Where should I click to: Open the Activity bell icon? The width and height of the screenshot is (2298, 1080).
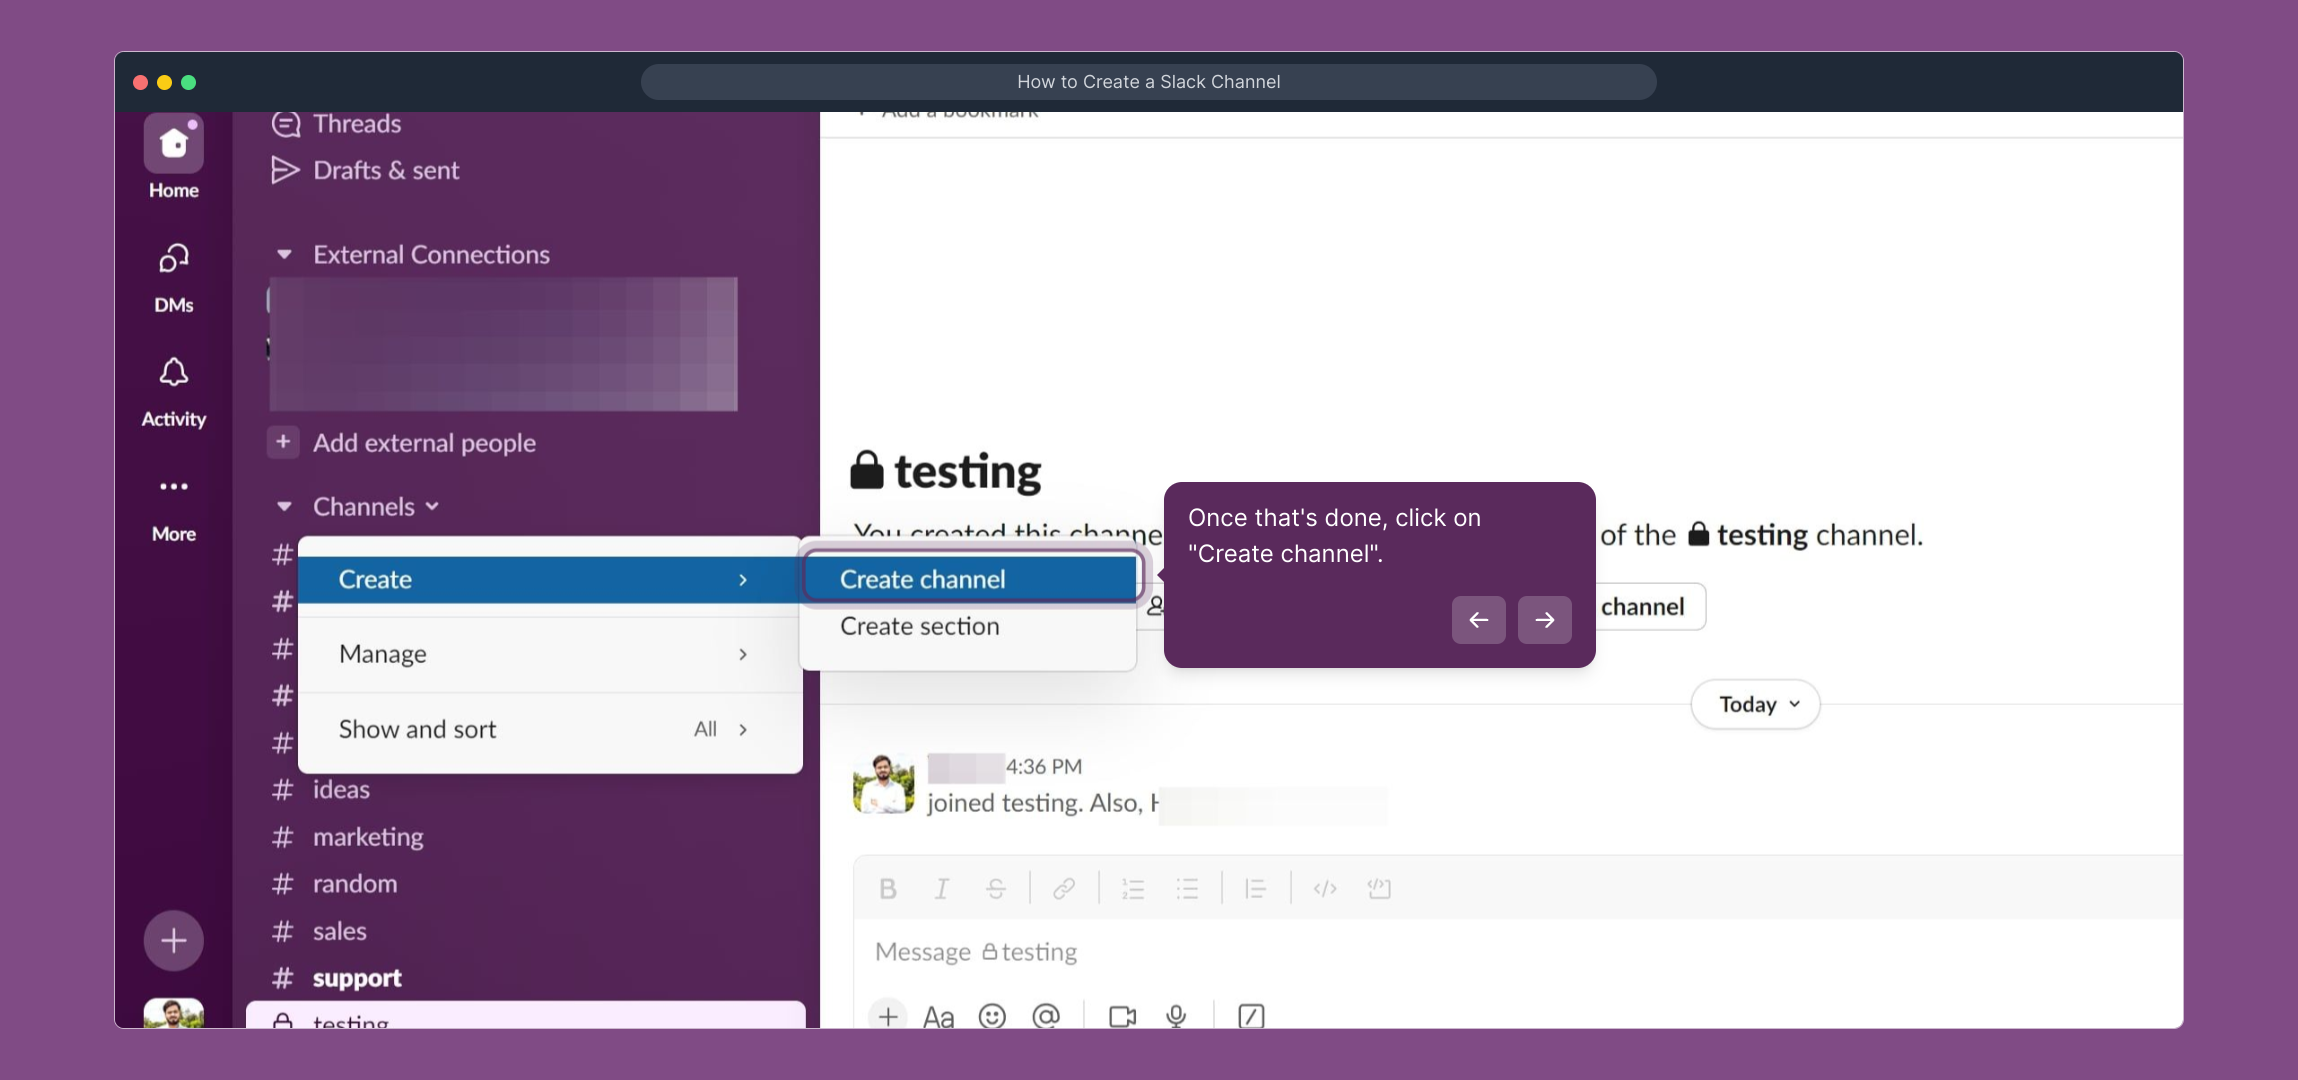pyautogui.click(x=173, y=372)
